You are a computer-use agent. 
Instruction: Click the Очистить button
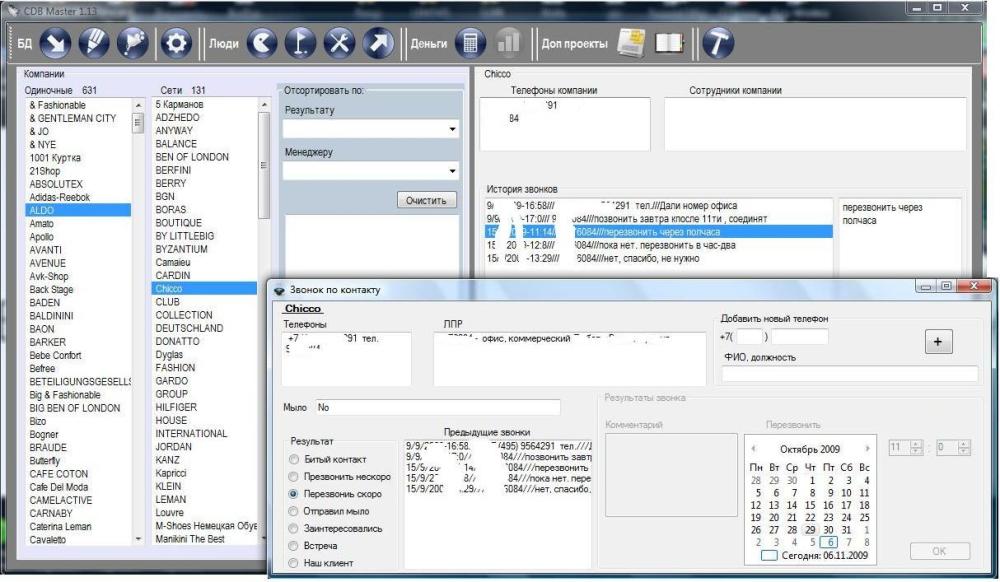tap(426, 201)
